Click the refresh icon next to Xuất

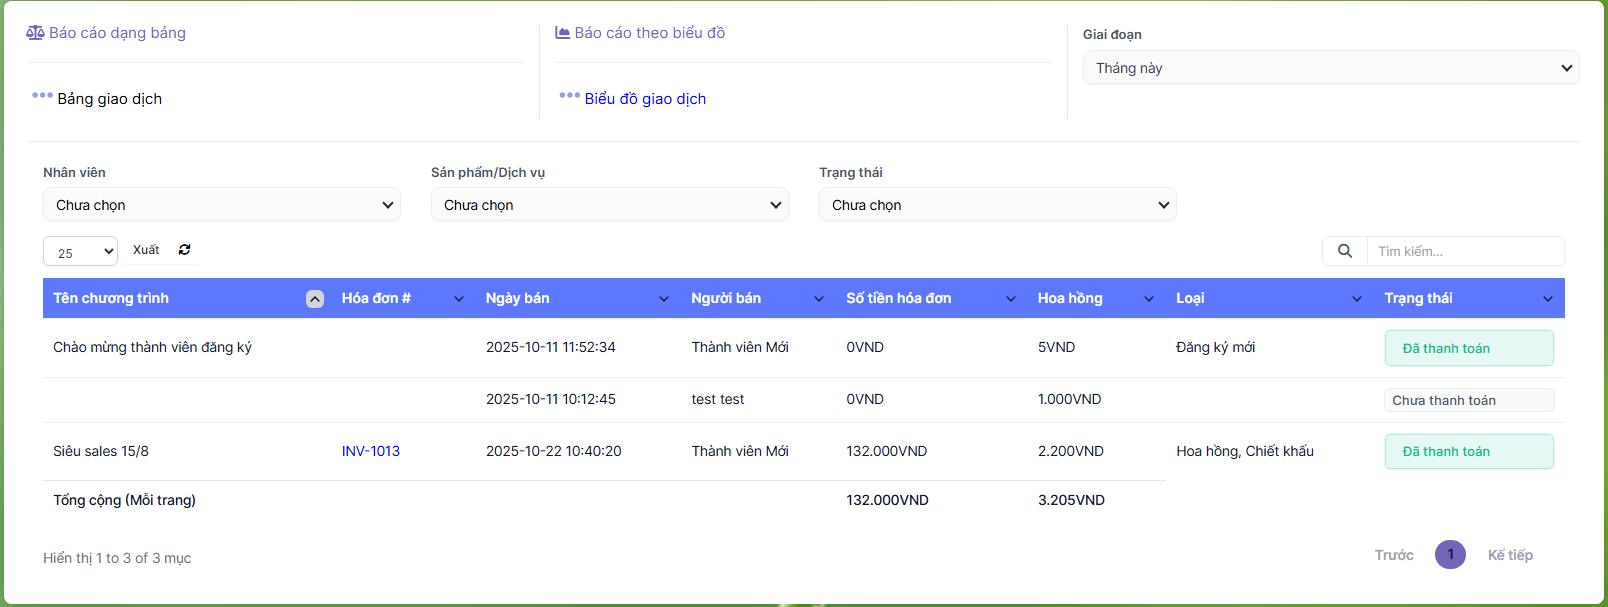pyautogui.click(x=184, y=250)
